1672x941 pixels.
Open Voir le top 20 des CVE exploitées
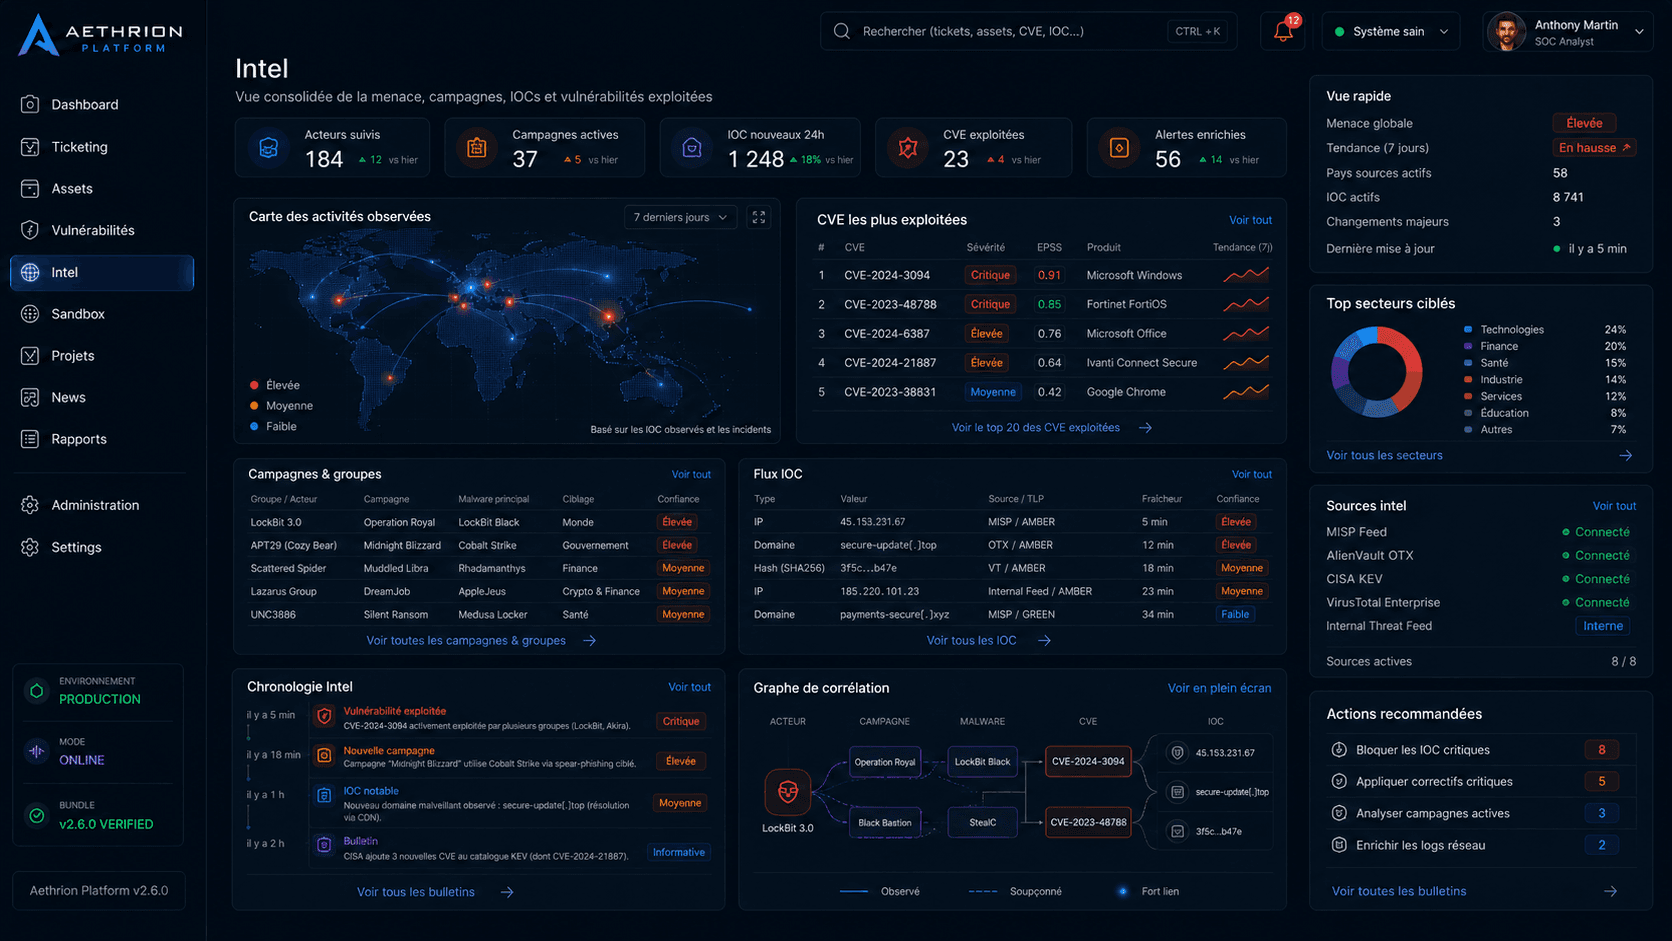click(1051, 428)
